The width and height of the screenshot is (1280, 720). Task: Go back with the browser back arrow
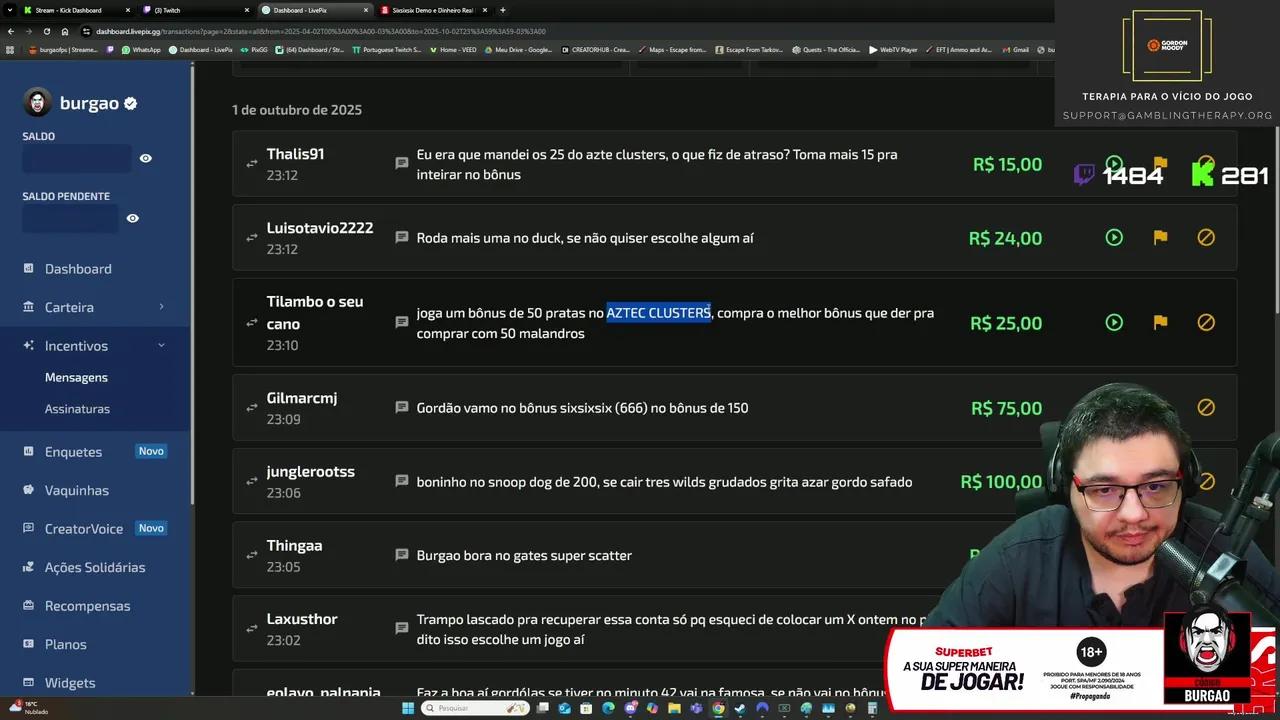click(x=10, y=31)
